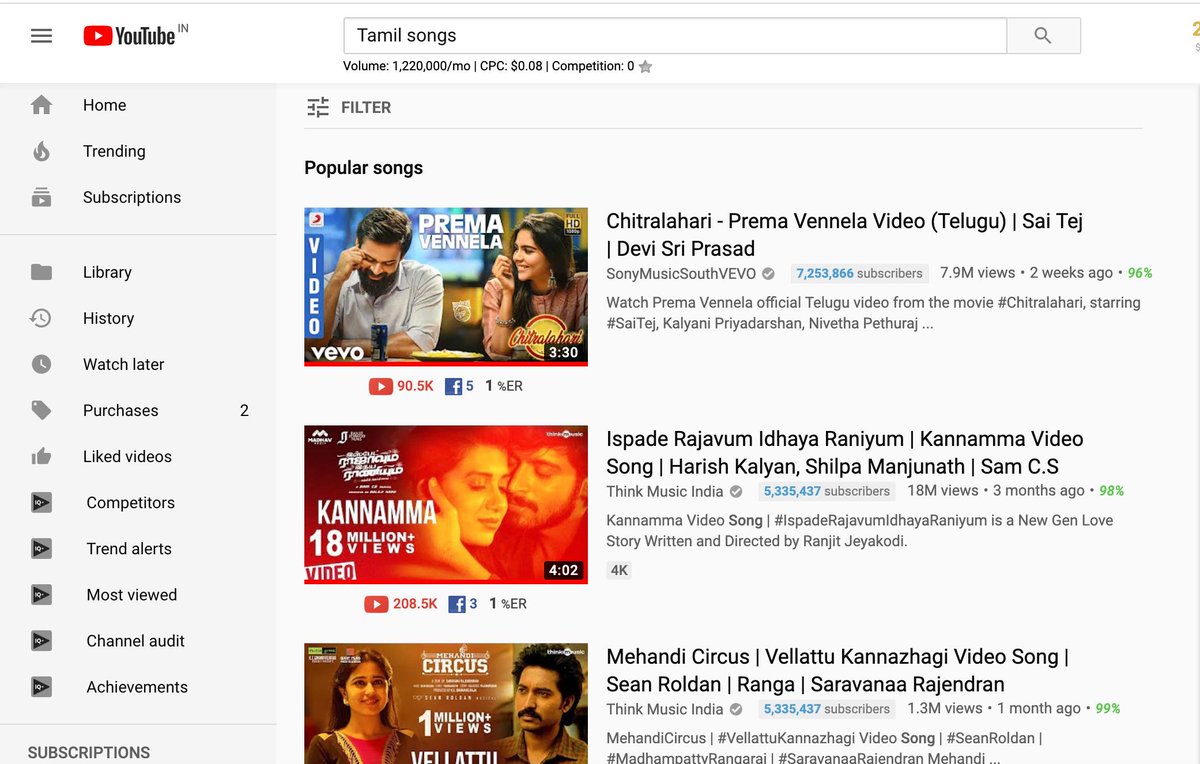The image size is (1200, 764).
Task: Star the Tamil songs keyword
Action: click(x=646, y=67)
